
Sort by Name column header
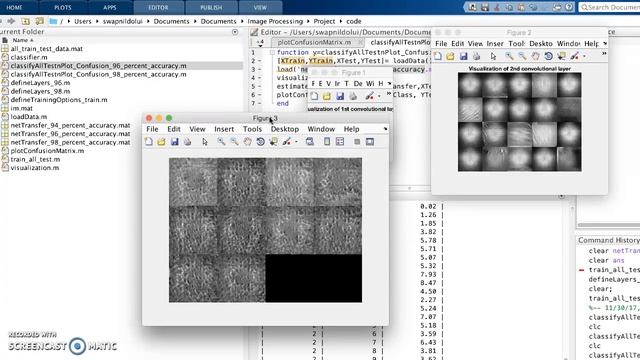[x=20, y=40]
